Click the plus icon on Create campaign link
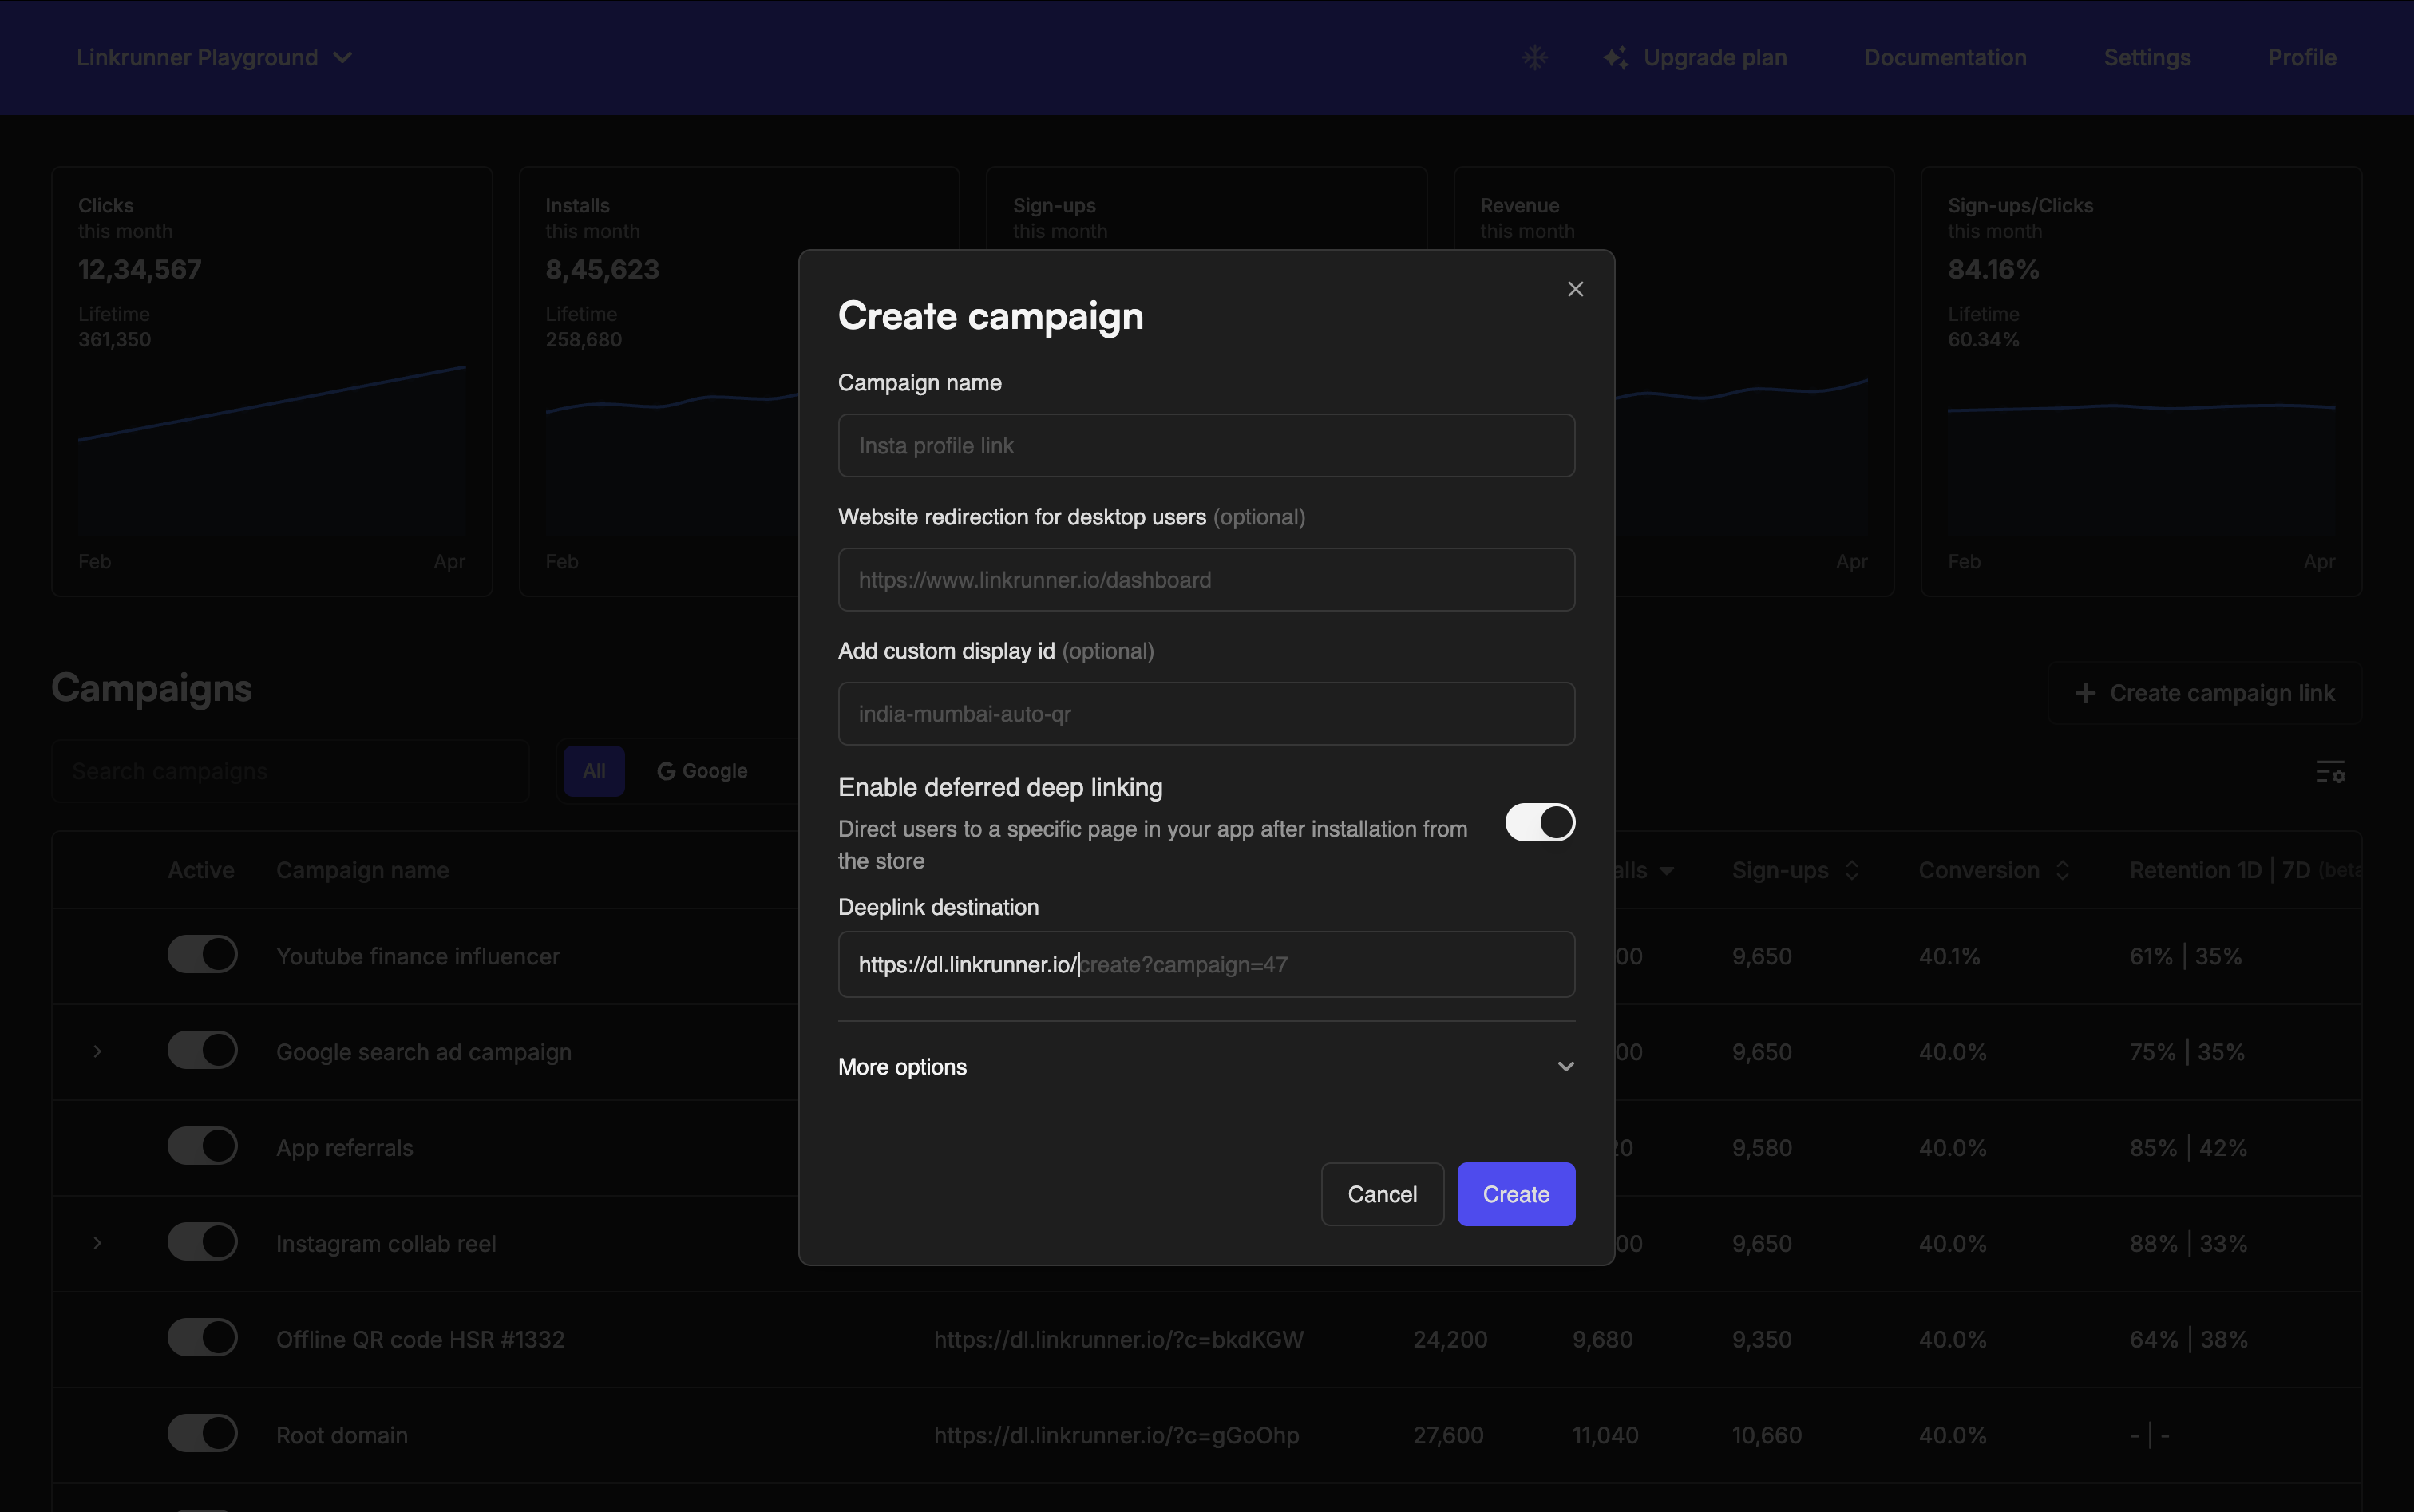Viewport: 2414px width, 1512px height. [2086, 692]
